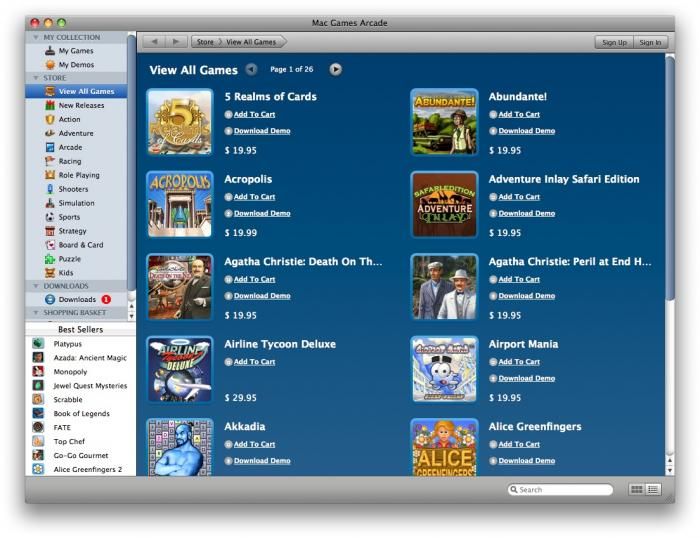Select Go-Go Gourmet best seller
700x538 pixels.
[x=81, y=455]
